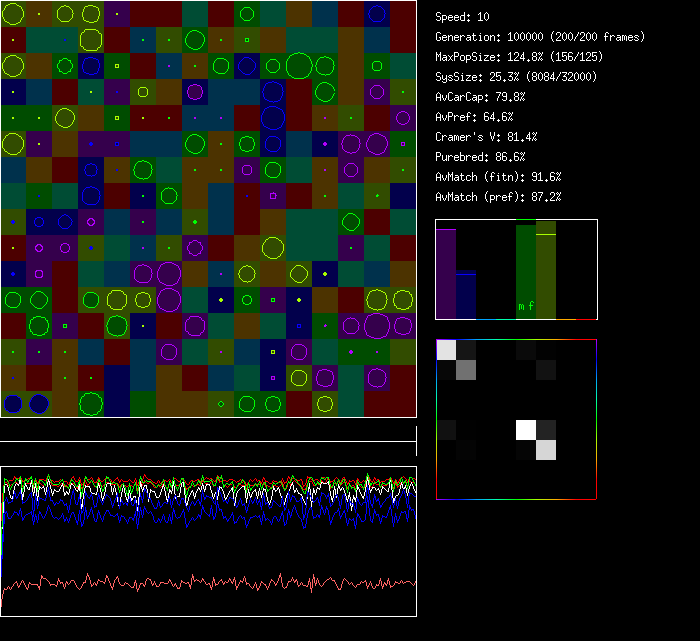
Task: Select the purple circle in the bottom-right area of the last column's second-to-last row
Action: 376,378
